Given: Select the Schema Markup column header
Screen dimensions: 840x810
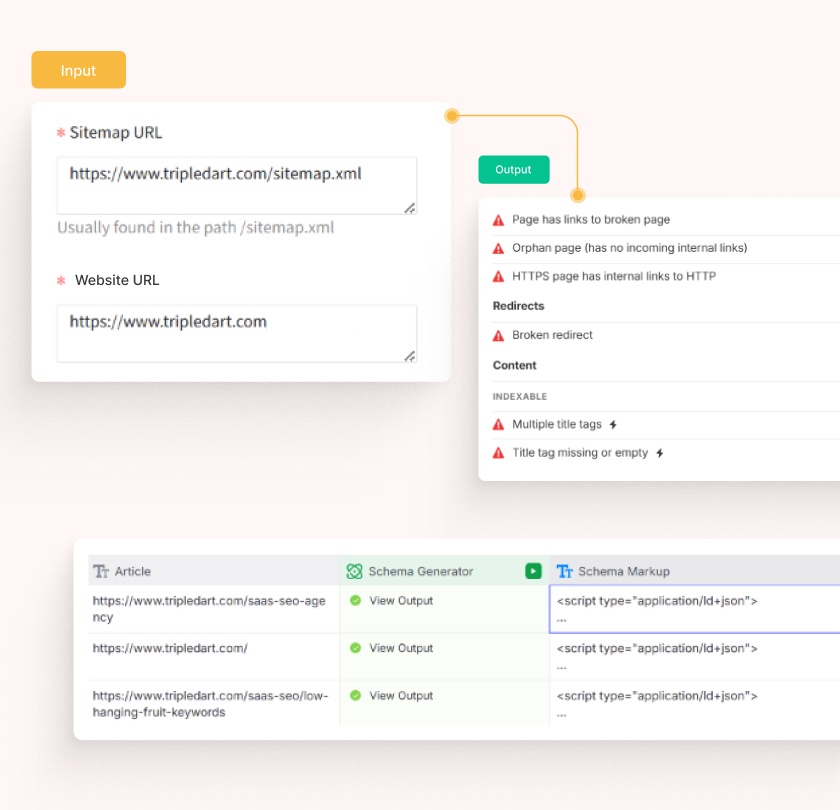Looking at the screenshot, I should [695, 571].
